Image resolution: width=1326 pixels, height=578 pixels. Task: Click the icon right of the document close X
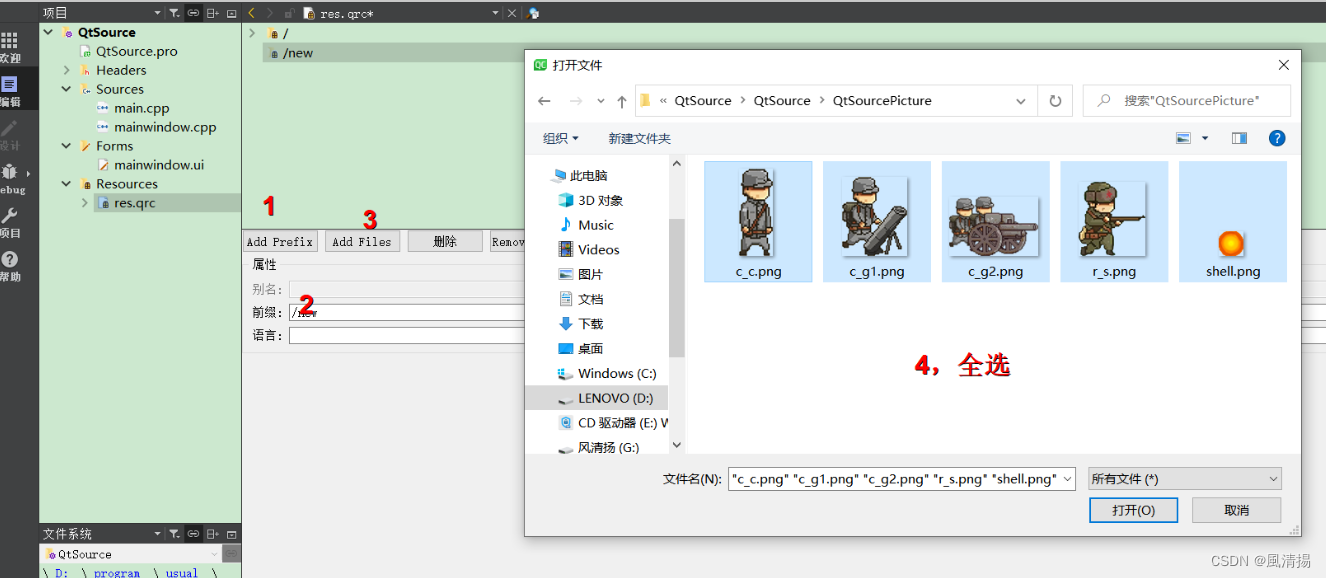point(533,13)
